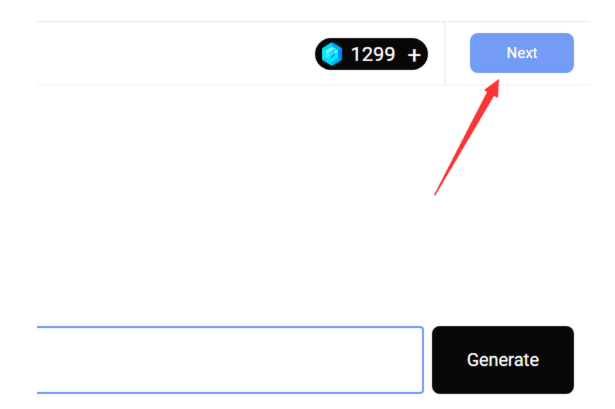Screen dimensions: 615x409
Task: Click the gem icon left of the plus
Action: click(332, 55)
